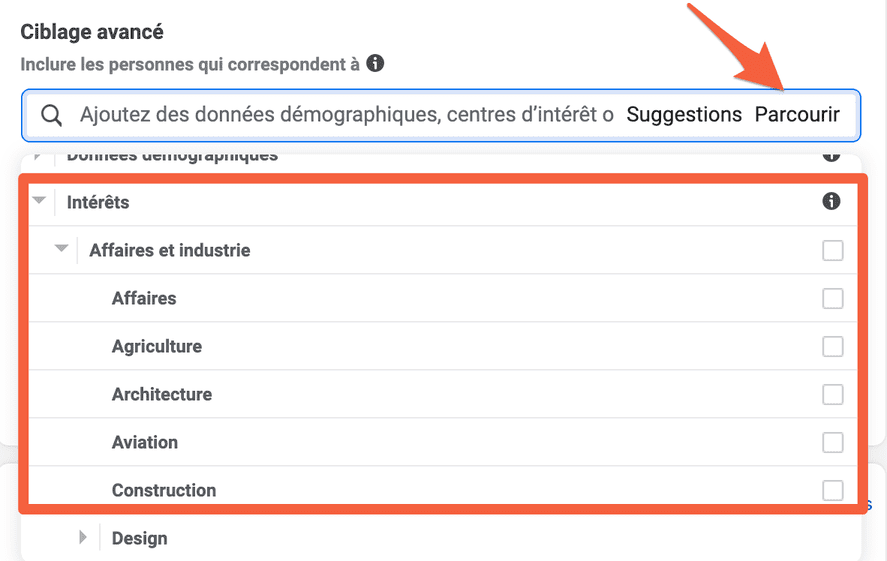Image resolution: width=887 pixels, height=561 pixels.
Task: Check the Affaires et industrie checkbox
Action: (x=833, y=251)
